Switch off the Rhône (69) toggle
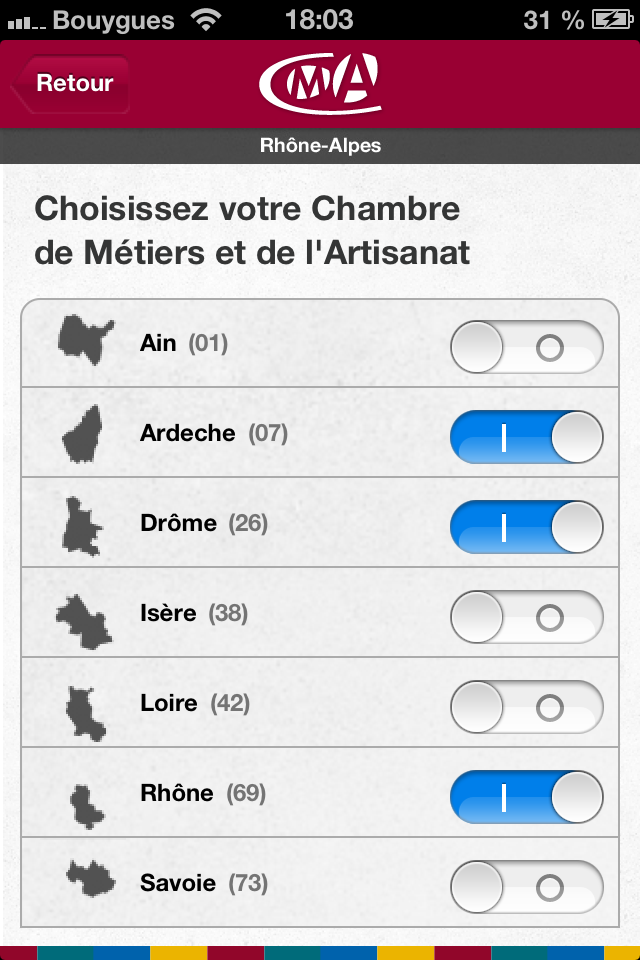The image size is (640, 960). [527, 797]
